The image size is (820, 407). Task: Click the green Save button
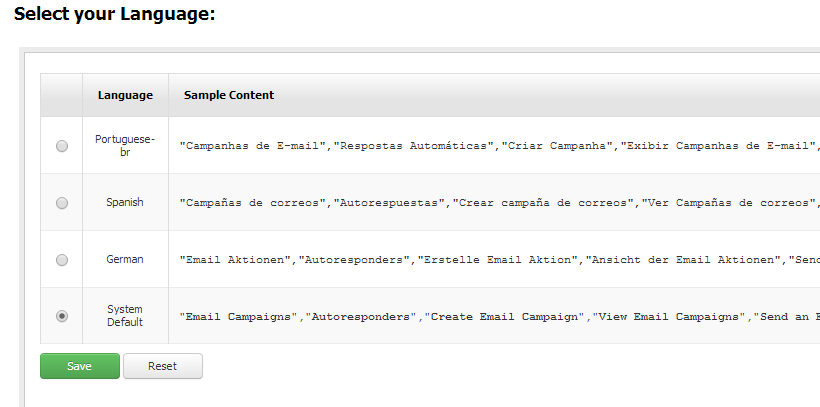click(80, 366)
